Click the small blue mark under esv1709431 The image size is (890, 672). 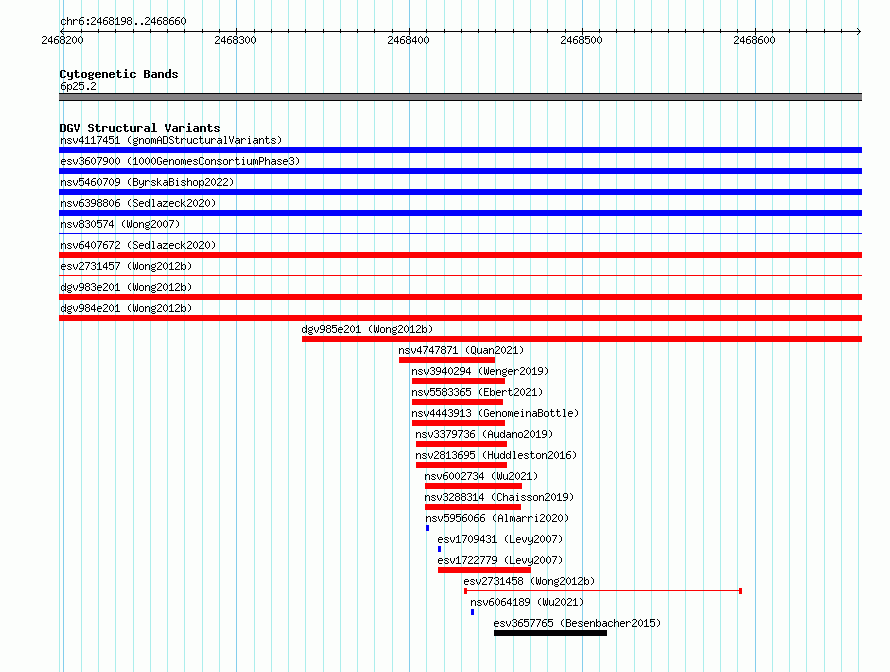point(439,549)
